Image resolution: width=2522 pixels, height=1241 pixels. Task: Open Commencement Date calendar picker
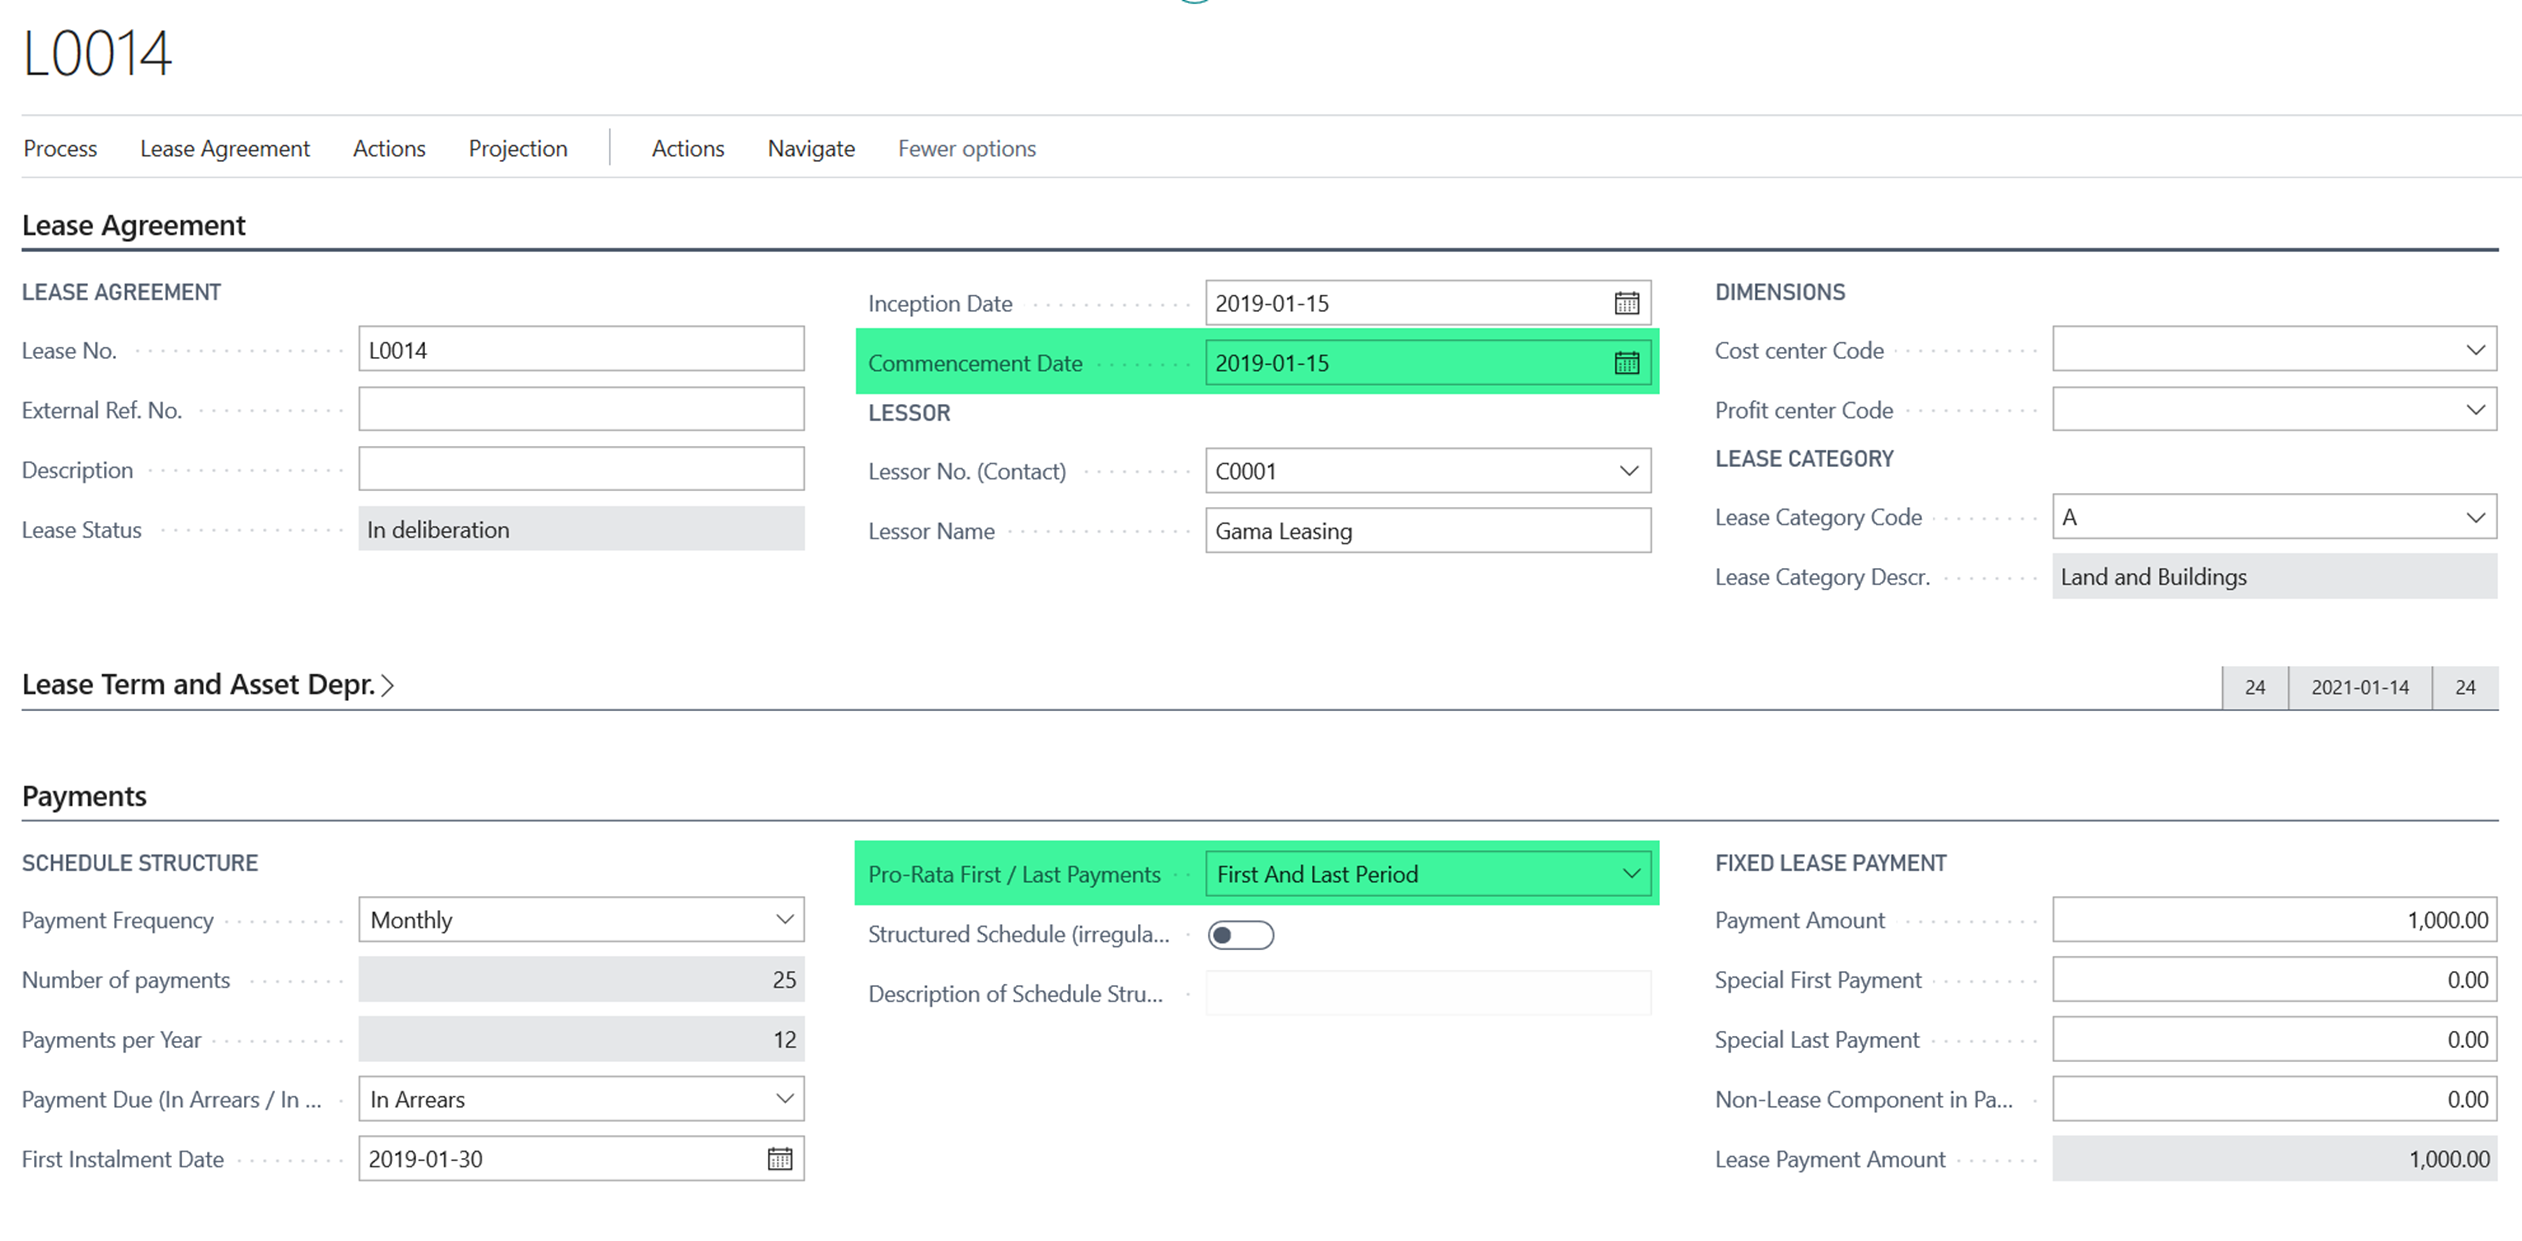[1626, 363]
